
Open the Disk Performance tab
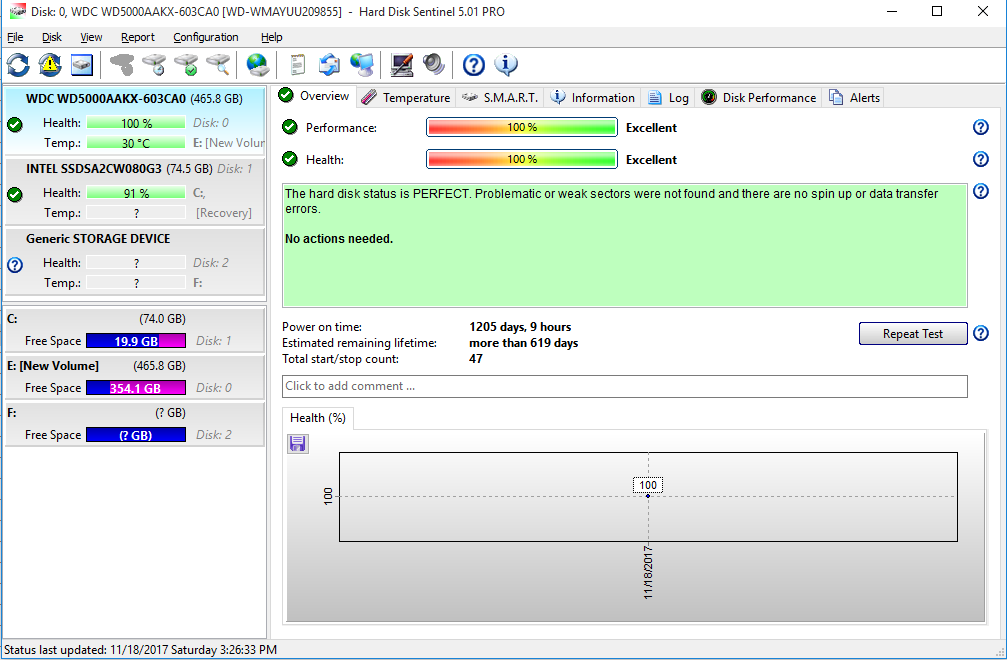click(759, 97)
